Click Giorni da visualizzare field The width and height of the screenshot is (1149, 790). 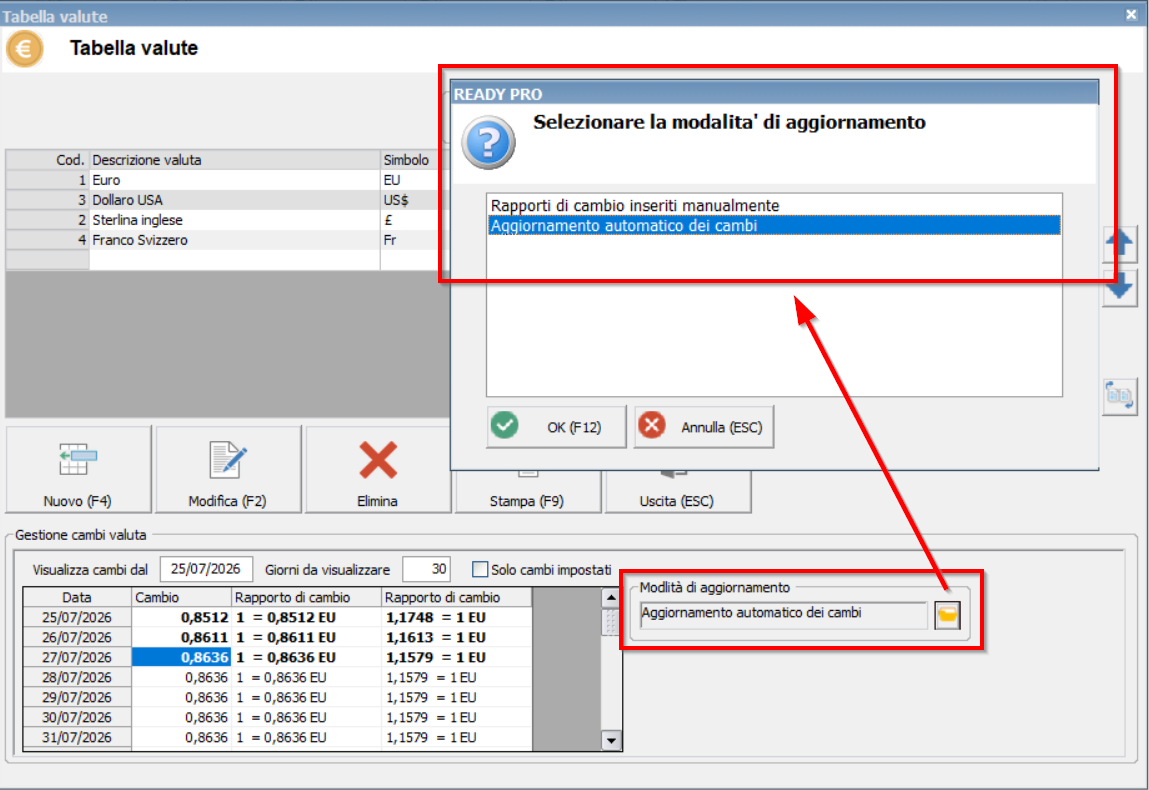(426, 569)
